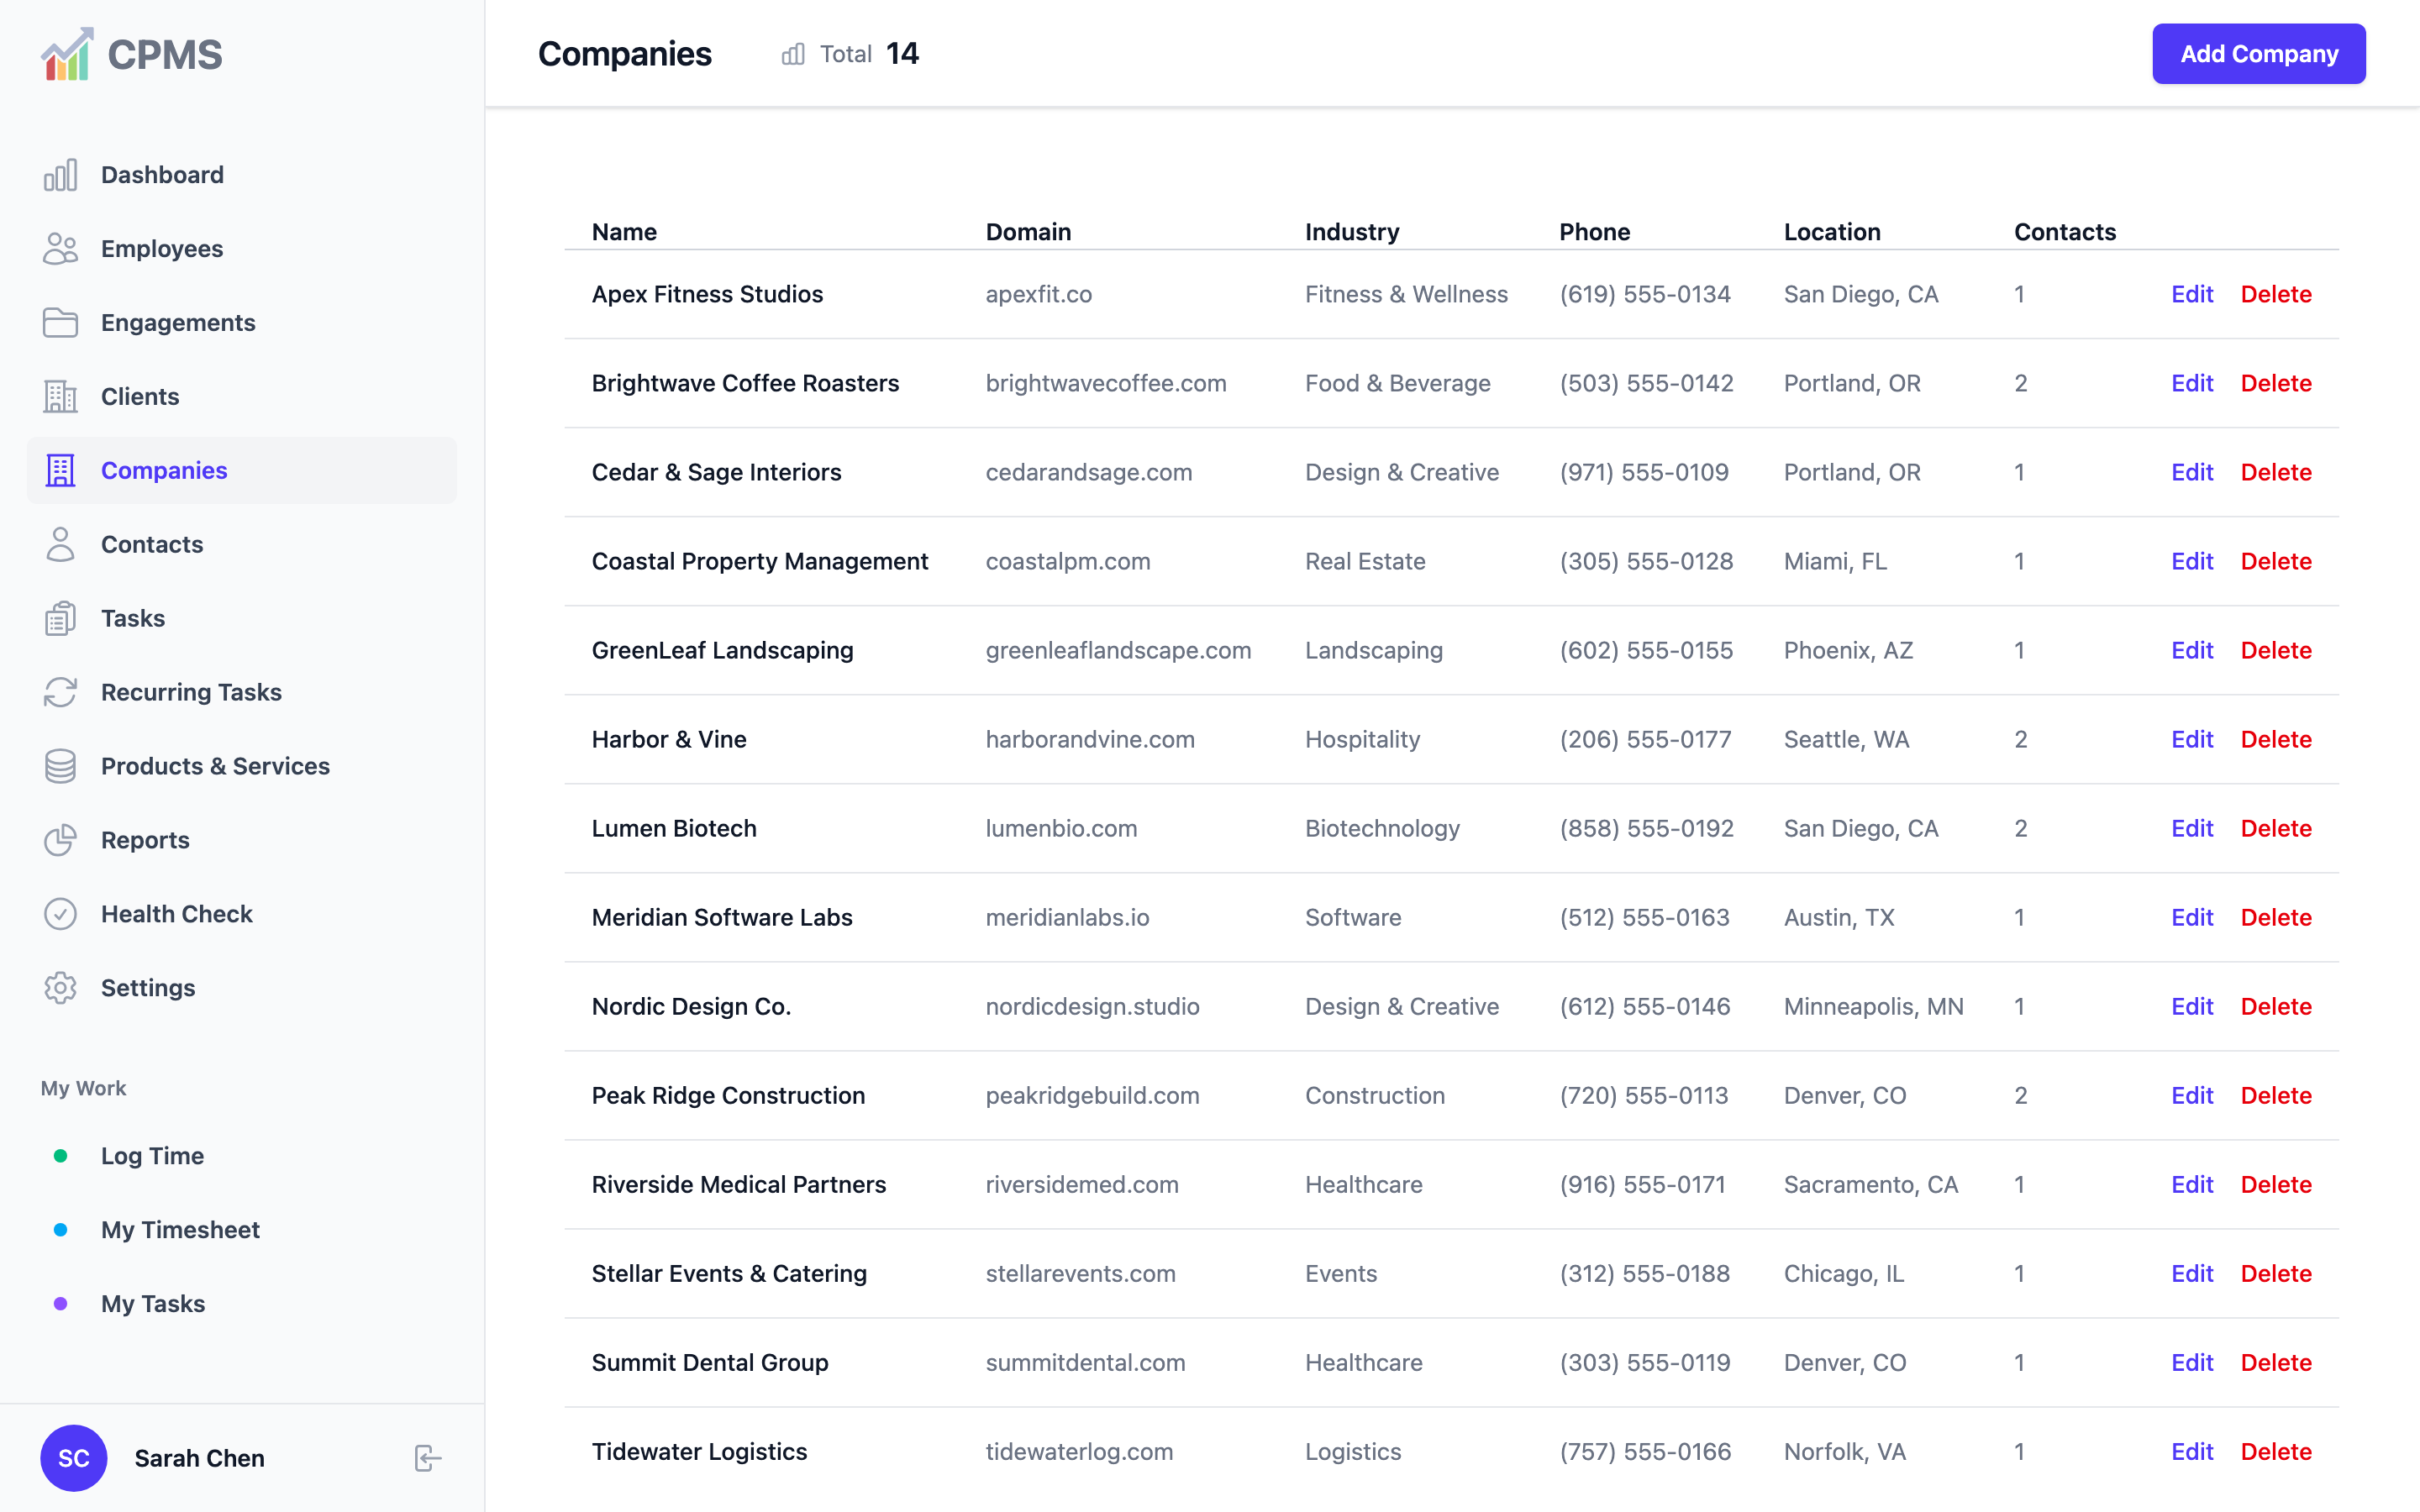Edit Apex Fitness Studios
Image resolution: width=2420 pixels, height=1512 pixels.
2192,294
